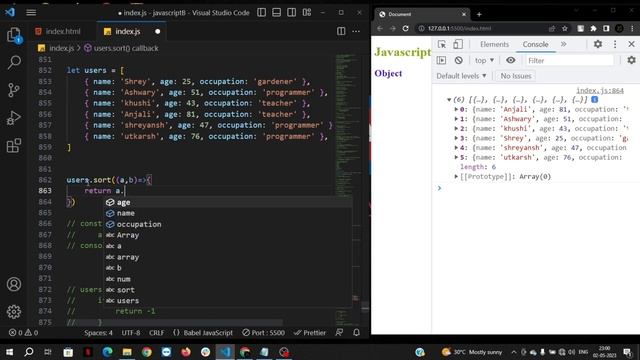Choose 'occupation' from the suggestion list
This screenshot has height=360, width=640.
coord(228,224)
